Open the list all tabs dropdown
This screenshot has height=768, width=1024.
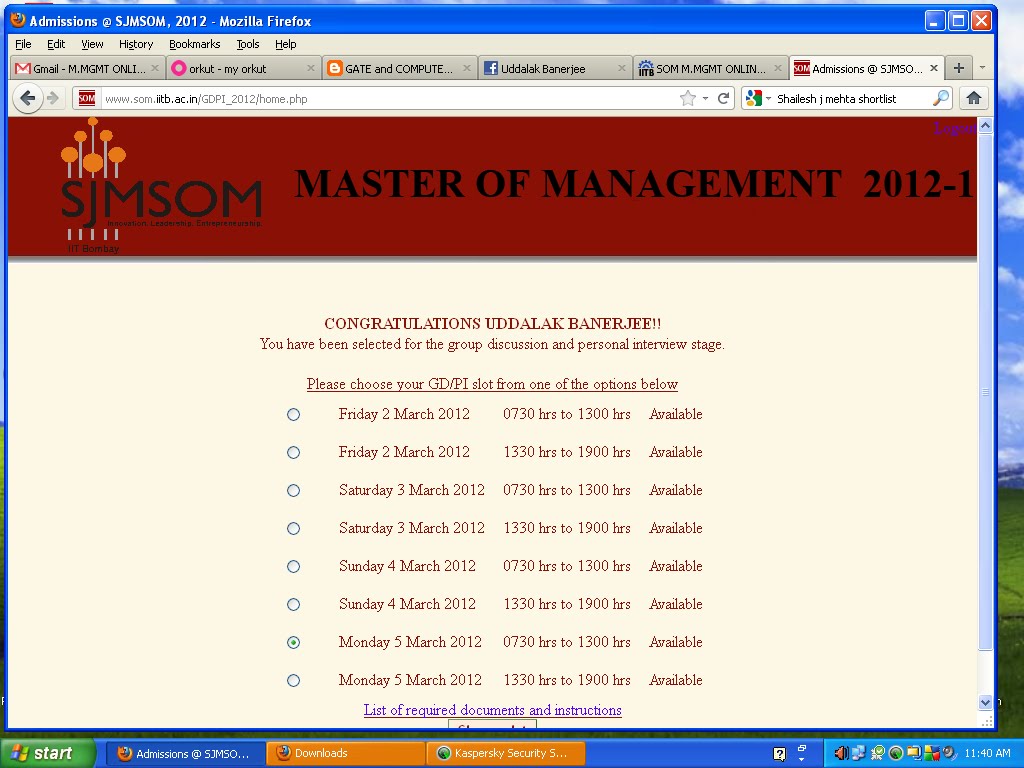click(x=982, y=68)
